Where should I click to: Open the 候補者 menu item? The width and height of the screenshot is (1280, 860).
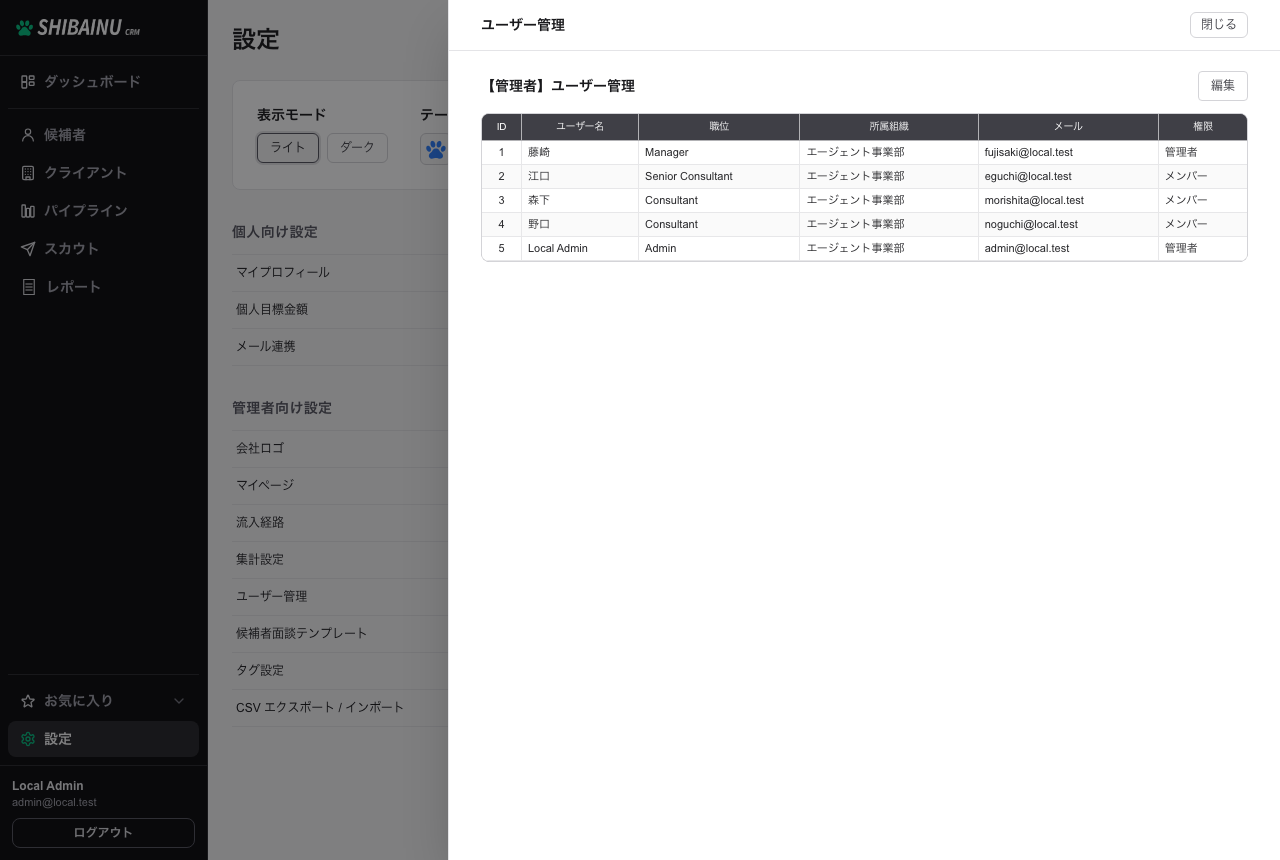click(104, 134)
